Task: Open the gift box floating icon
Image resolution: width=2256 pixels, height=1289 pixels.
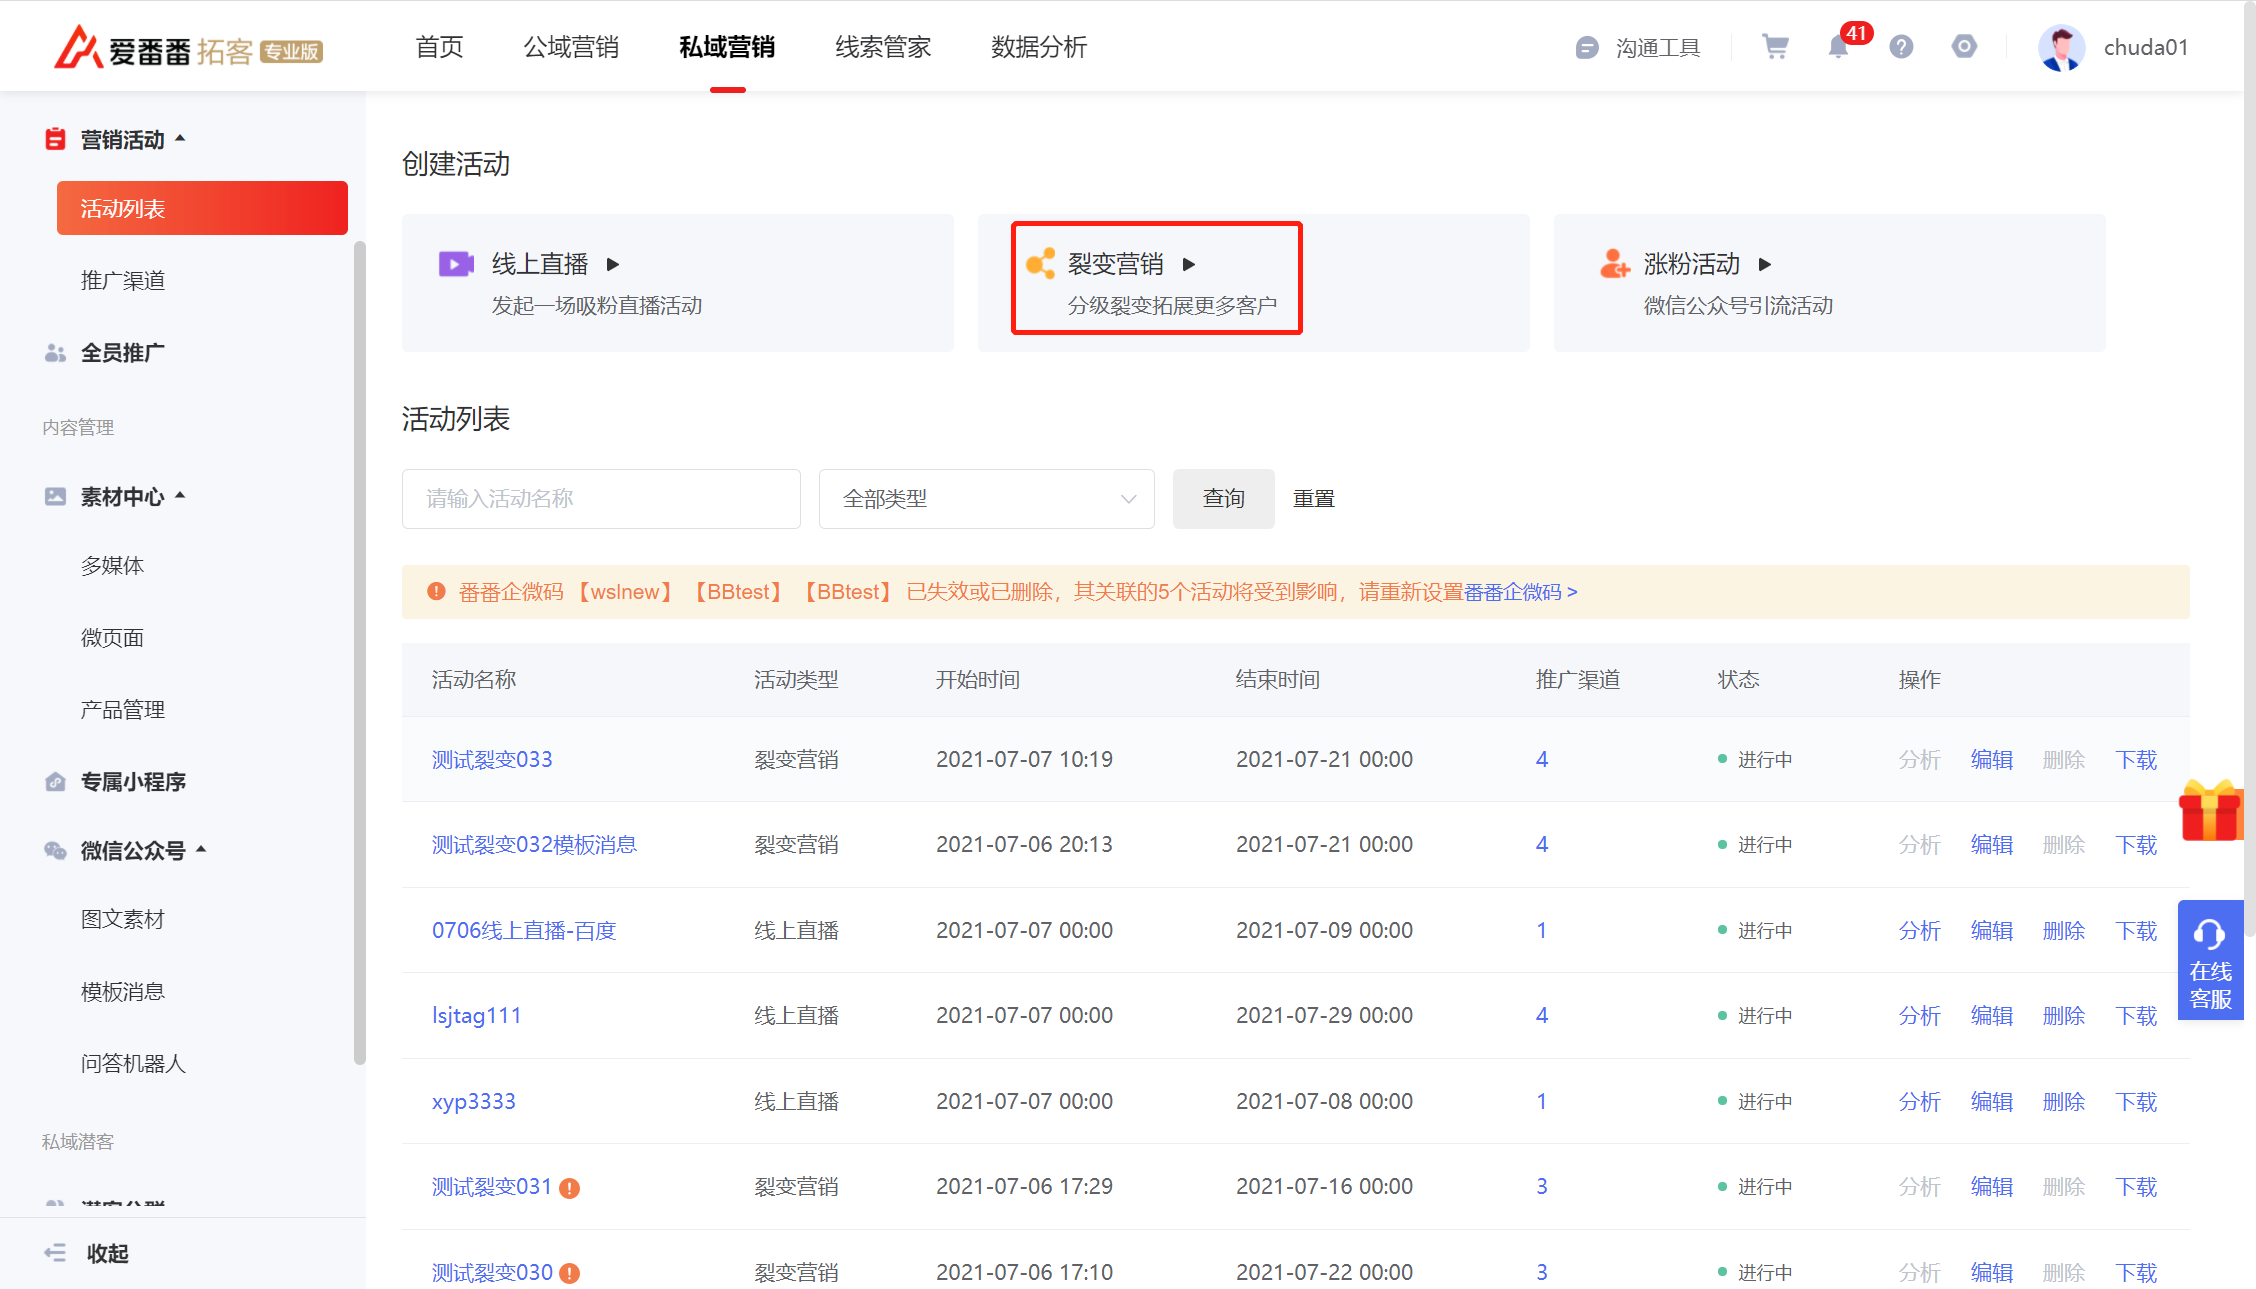Action: coord(2210,811)
